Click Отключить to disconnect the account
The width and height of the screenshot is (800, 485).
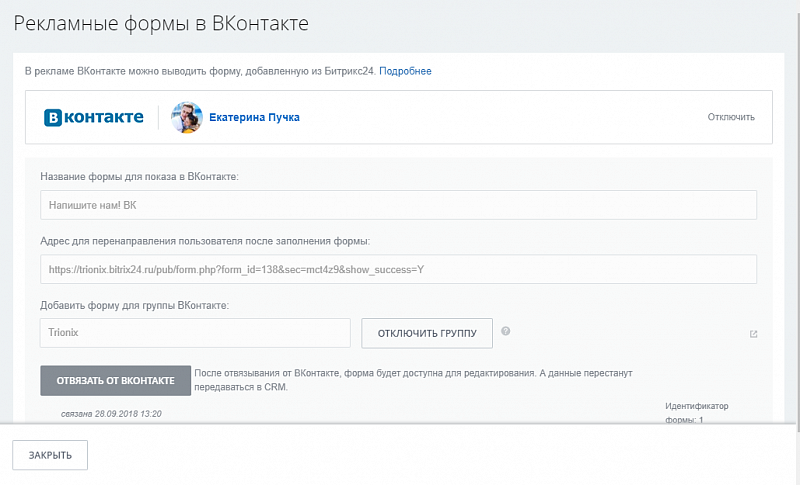pos(731,117)
